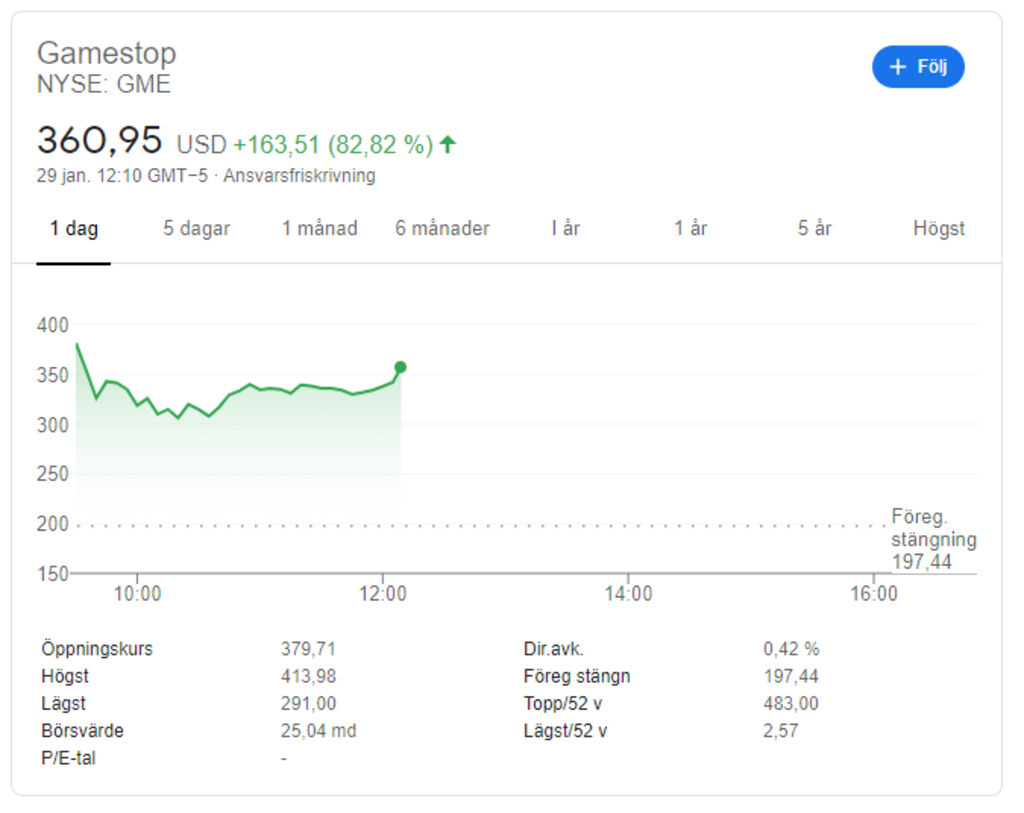Select the "1 år" one-year tab
The width and height of the screenshot is (1024, 813).
(x=690, y=229)
